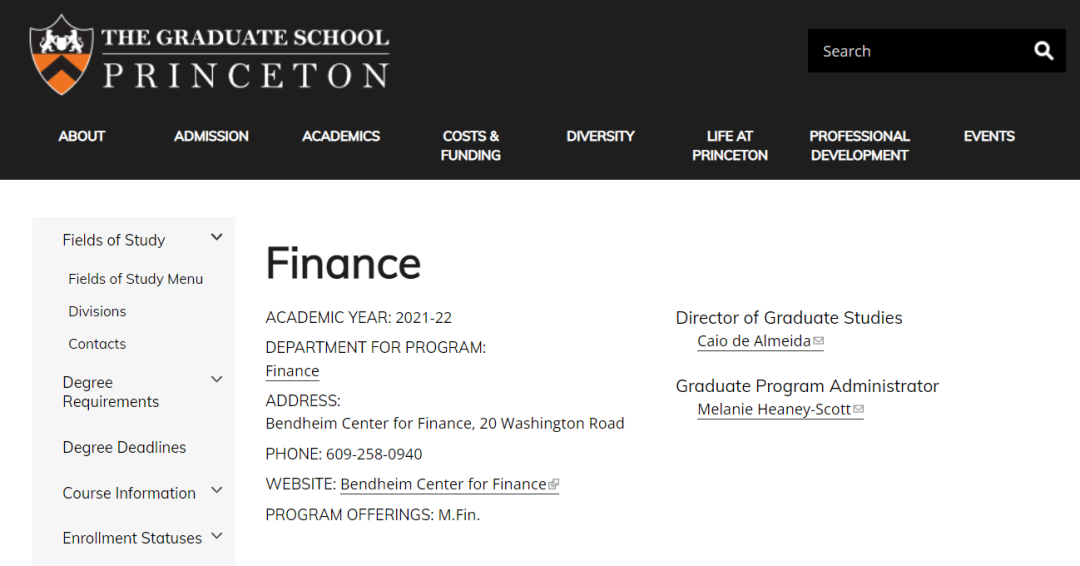Click the search magnifier icon
1080x566 pixels.
[x=1043, y=51]
